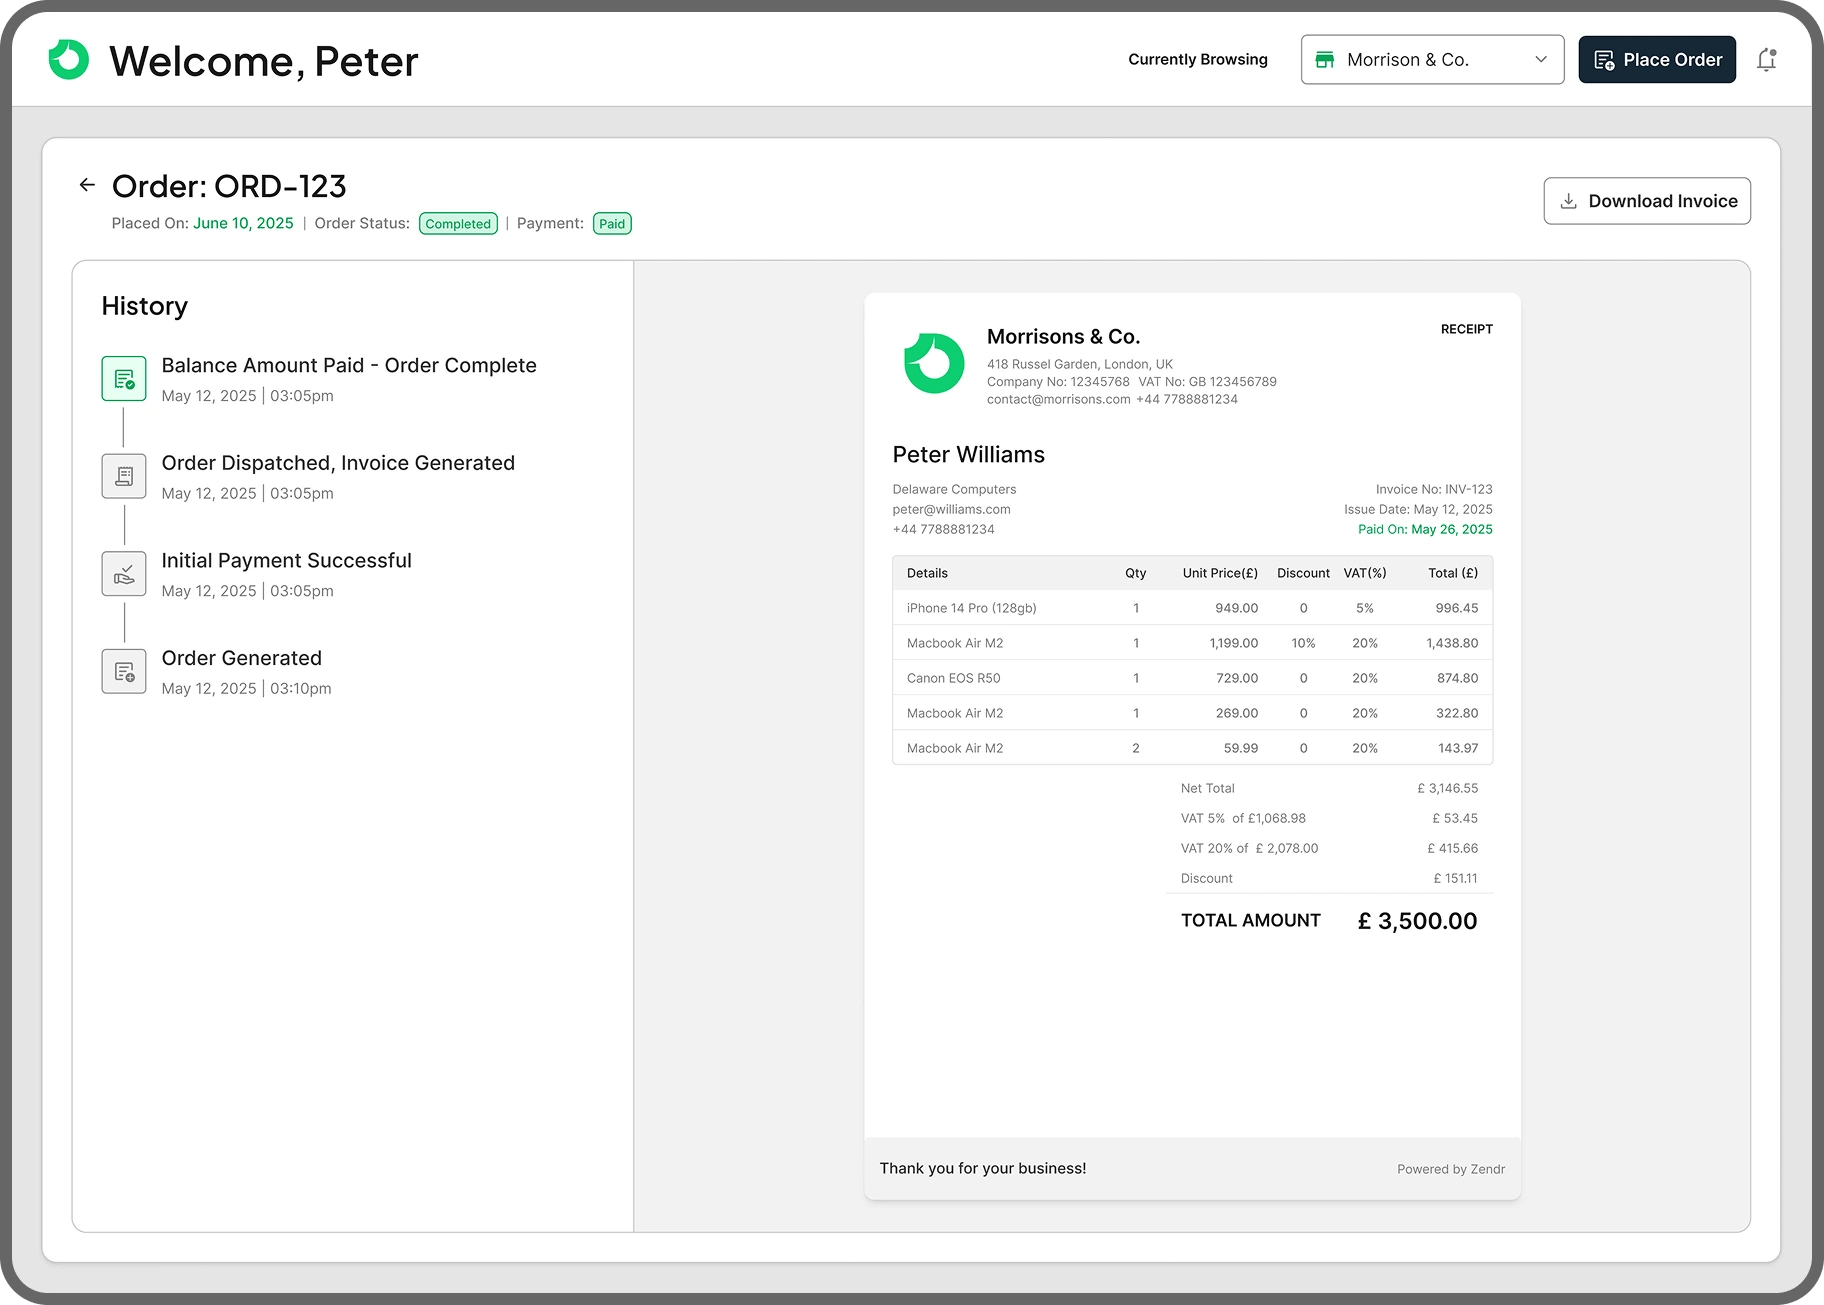Open notifications via the bell icon
1824x1305 pixels.
click(1767, 59)
